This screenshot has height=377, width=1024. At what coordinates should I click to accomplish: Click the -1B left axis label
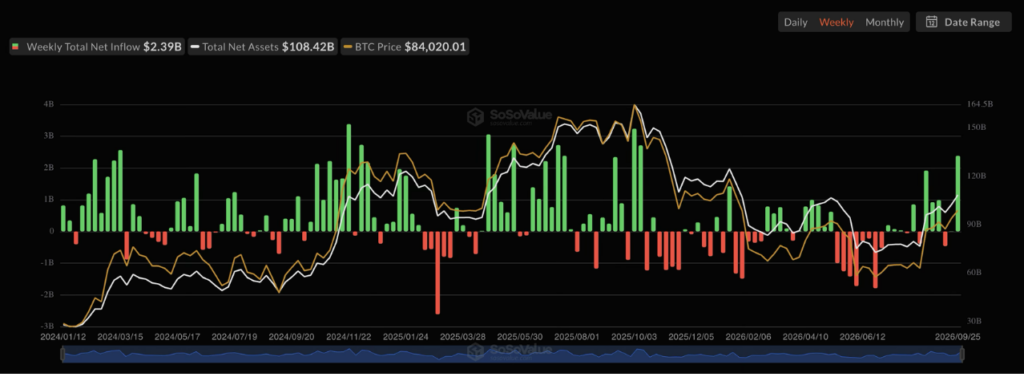click(48, 263)
